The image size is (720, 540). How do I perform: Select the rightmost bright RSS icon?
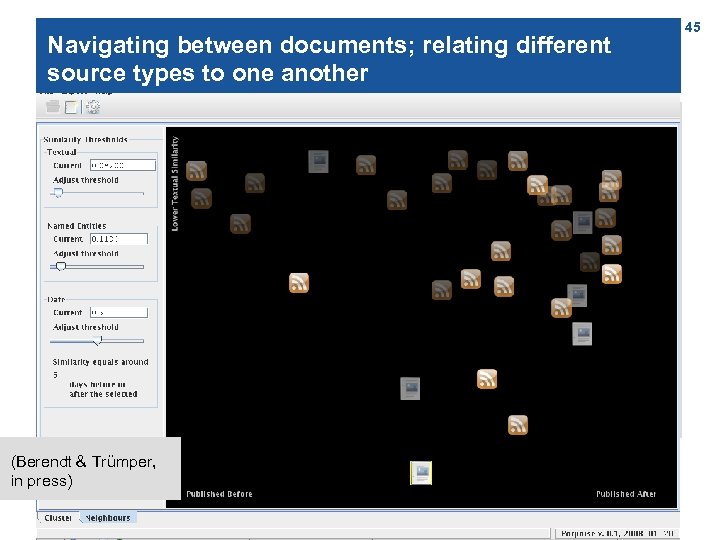point(612,274)
